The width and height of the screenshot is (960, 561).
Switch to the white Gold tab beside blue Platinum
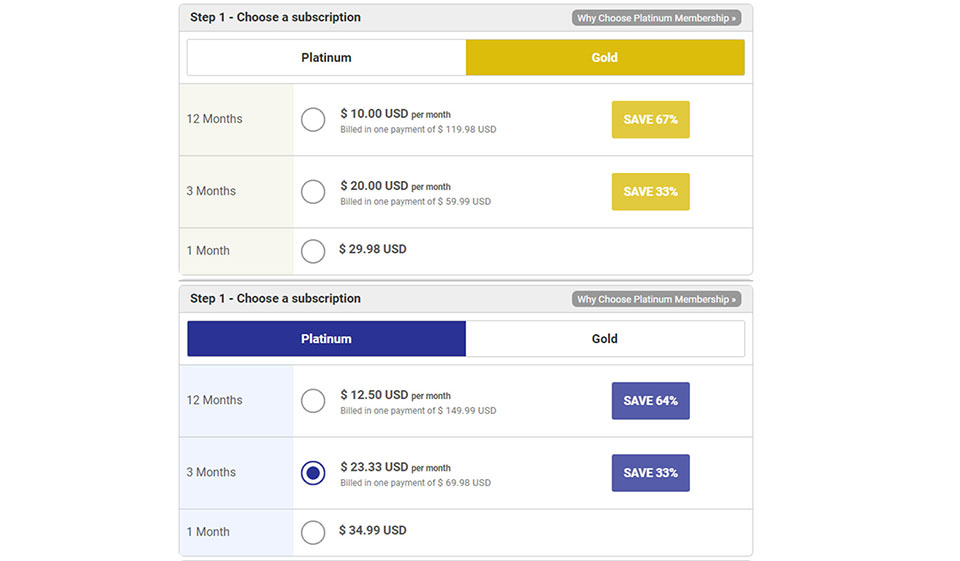point(605,339)
